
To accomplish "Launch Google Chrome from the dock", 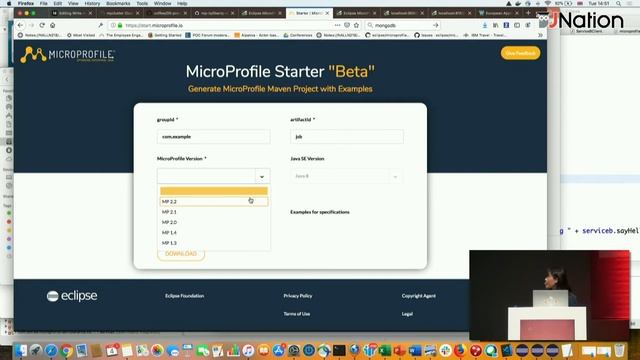I will (66, 350).
